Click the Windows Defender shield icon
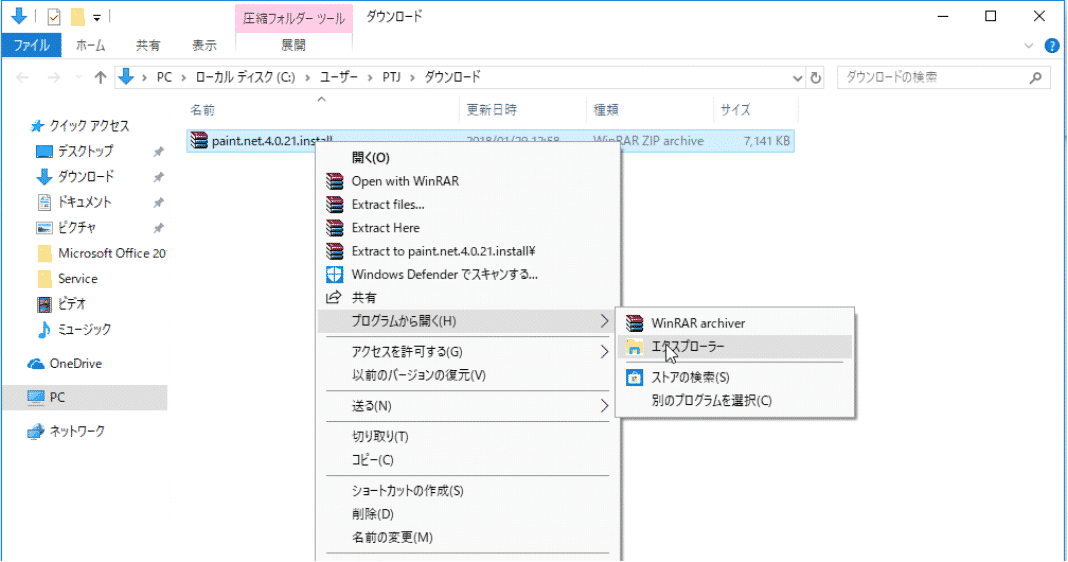The image size is (1068, 562). pyautogui.click(x=334, y=275)
